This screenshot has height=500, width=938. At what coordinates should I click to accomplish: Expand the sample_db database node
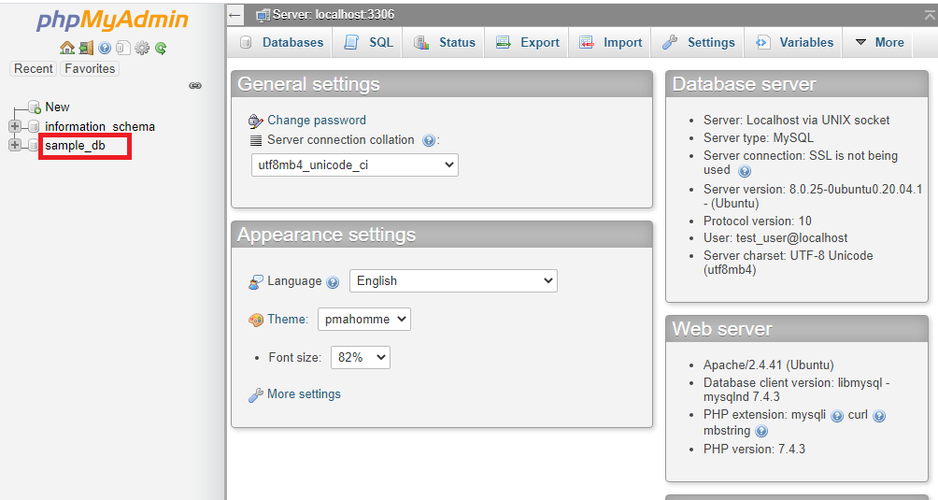click(x=15, y=145)
